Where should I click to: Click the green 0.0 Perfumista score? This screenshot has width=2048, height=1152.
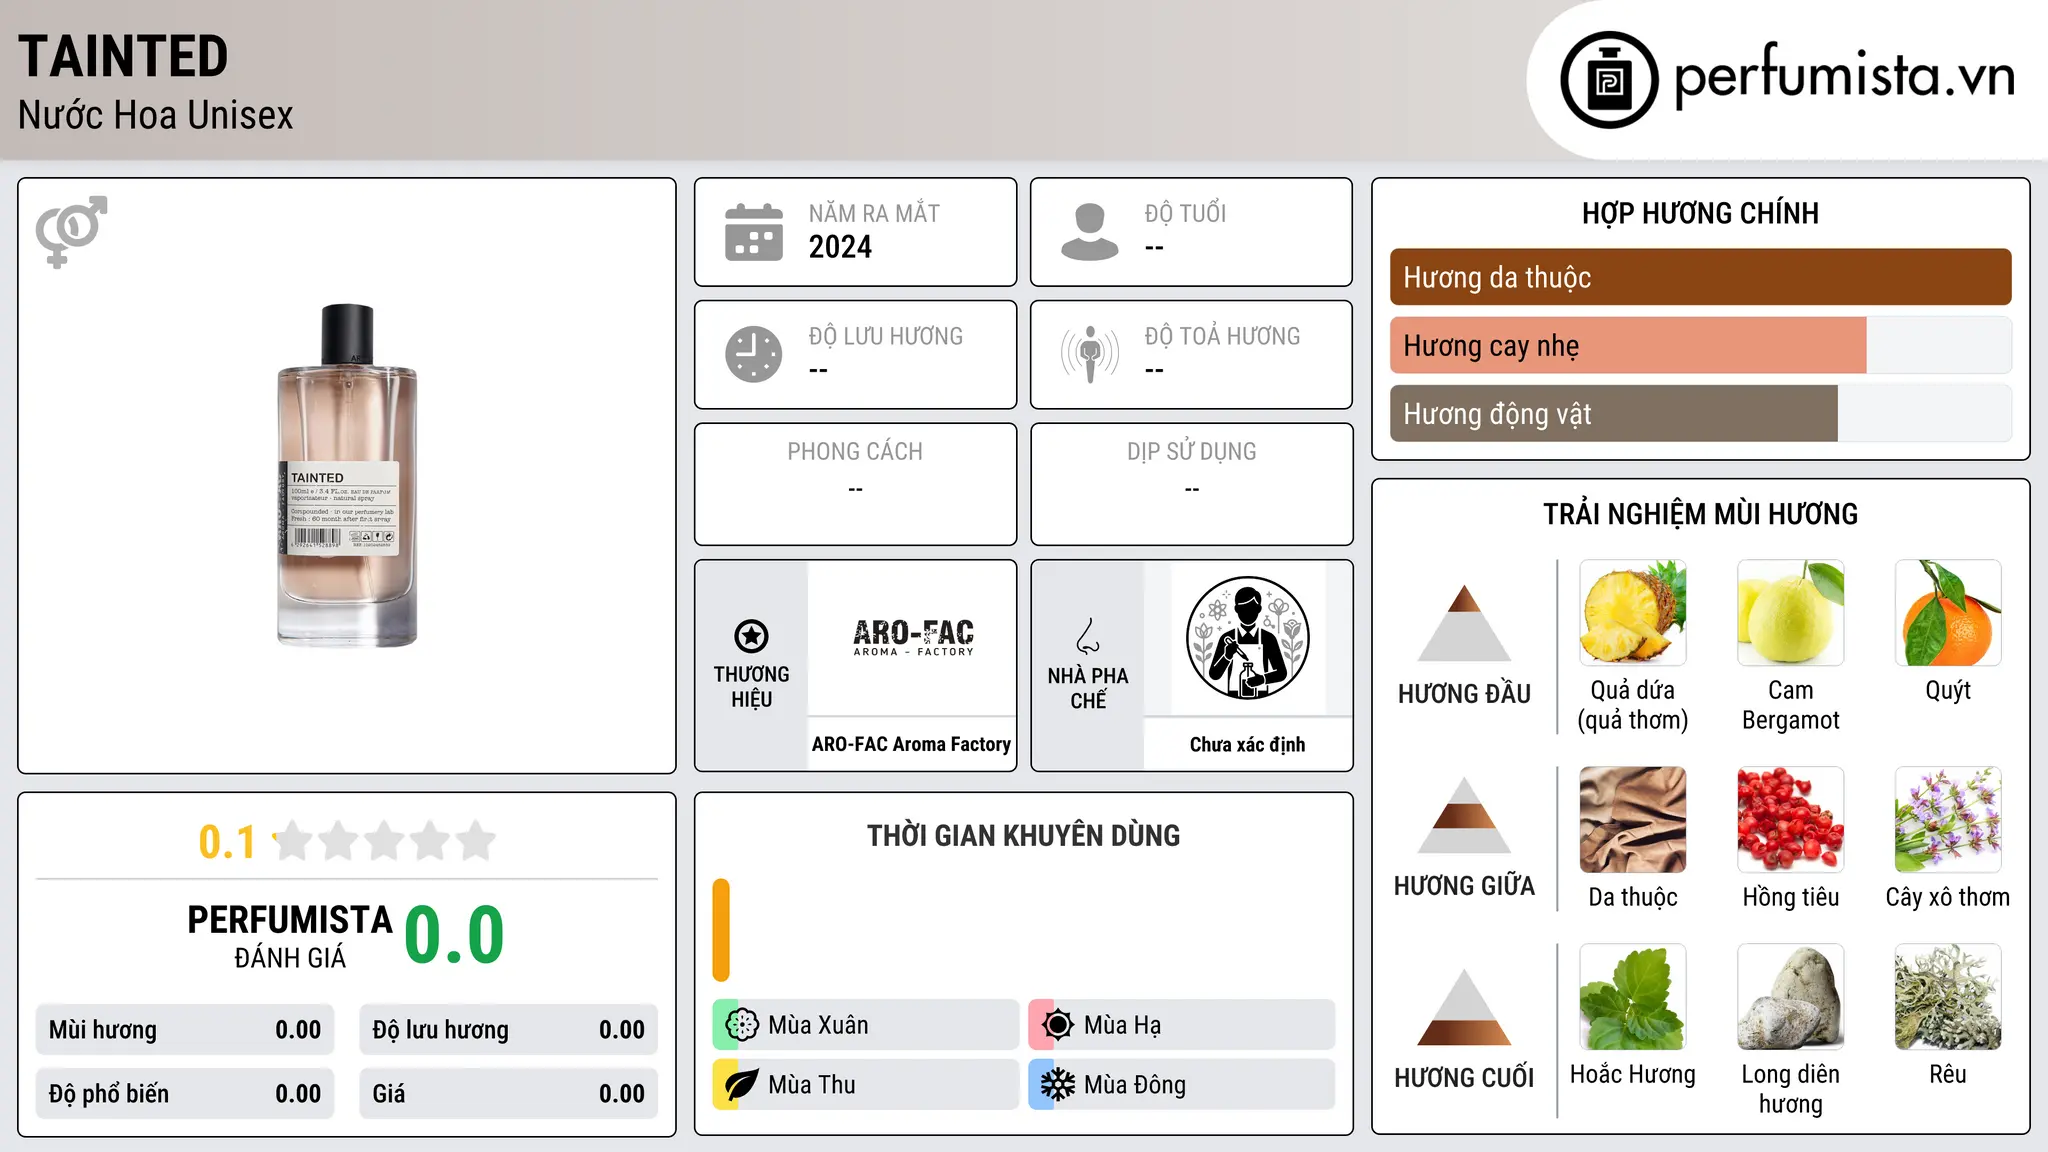click(455, 935)
